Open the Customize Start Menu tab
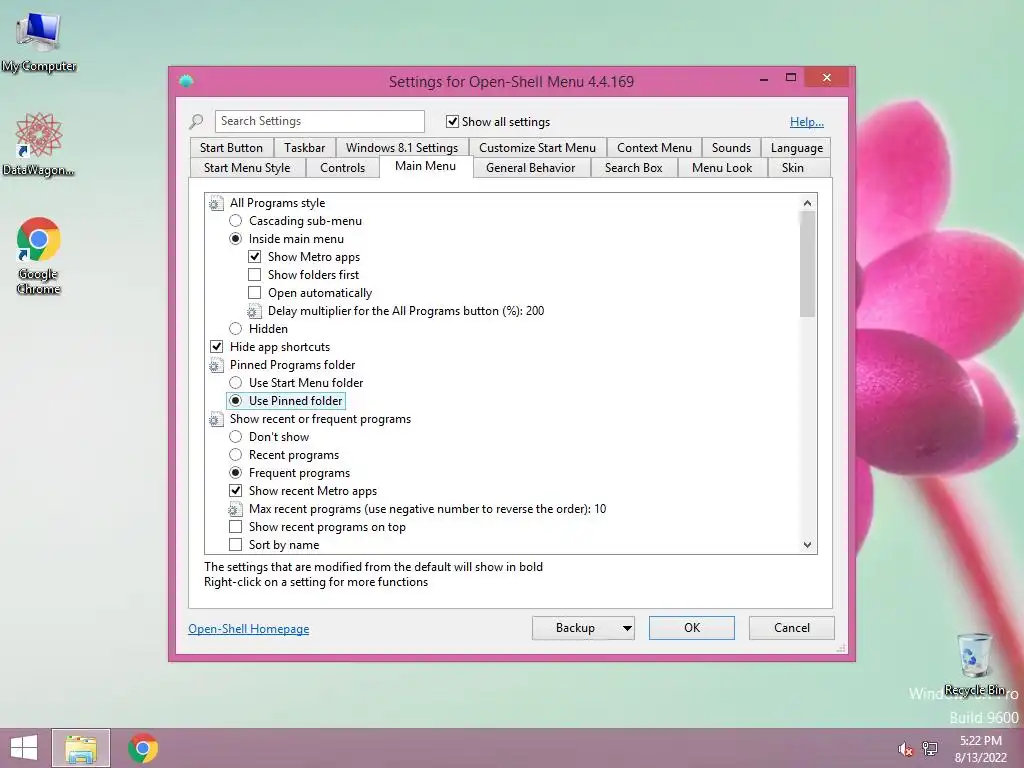The height and width of the screenshot is (768, 1024). point(537,148)
